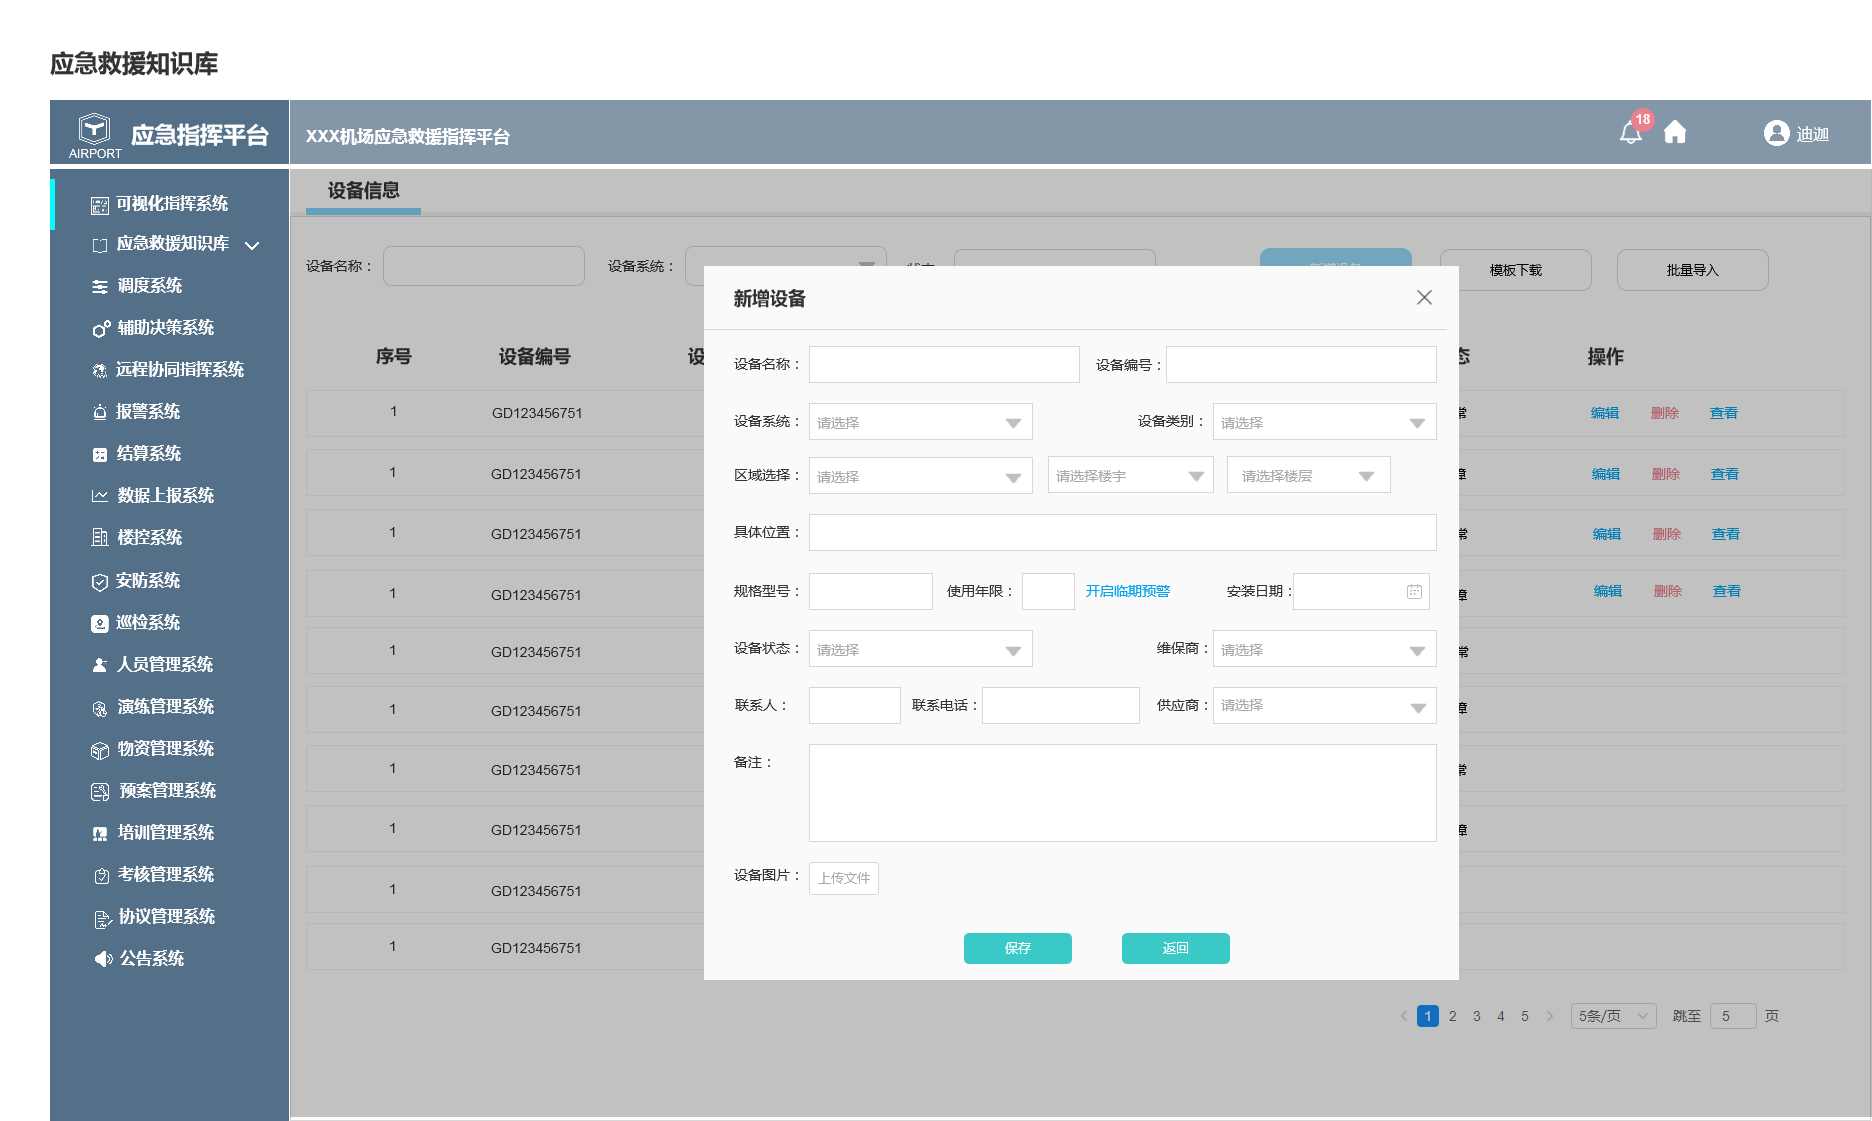The height and width of the screenshot is (1121, 1872).
Task: Click 编辑 in the first table row
Action: pyautogui.click(x=1605, y=413)
